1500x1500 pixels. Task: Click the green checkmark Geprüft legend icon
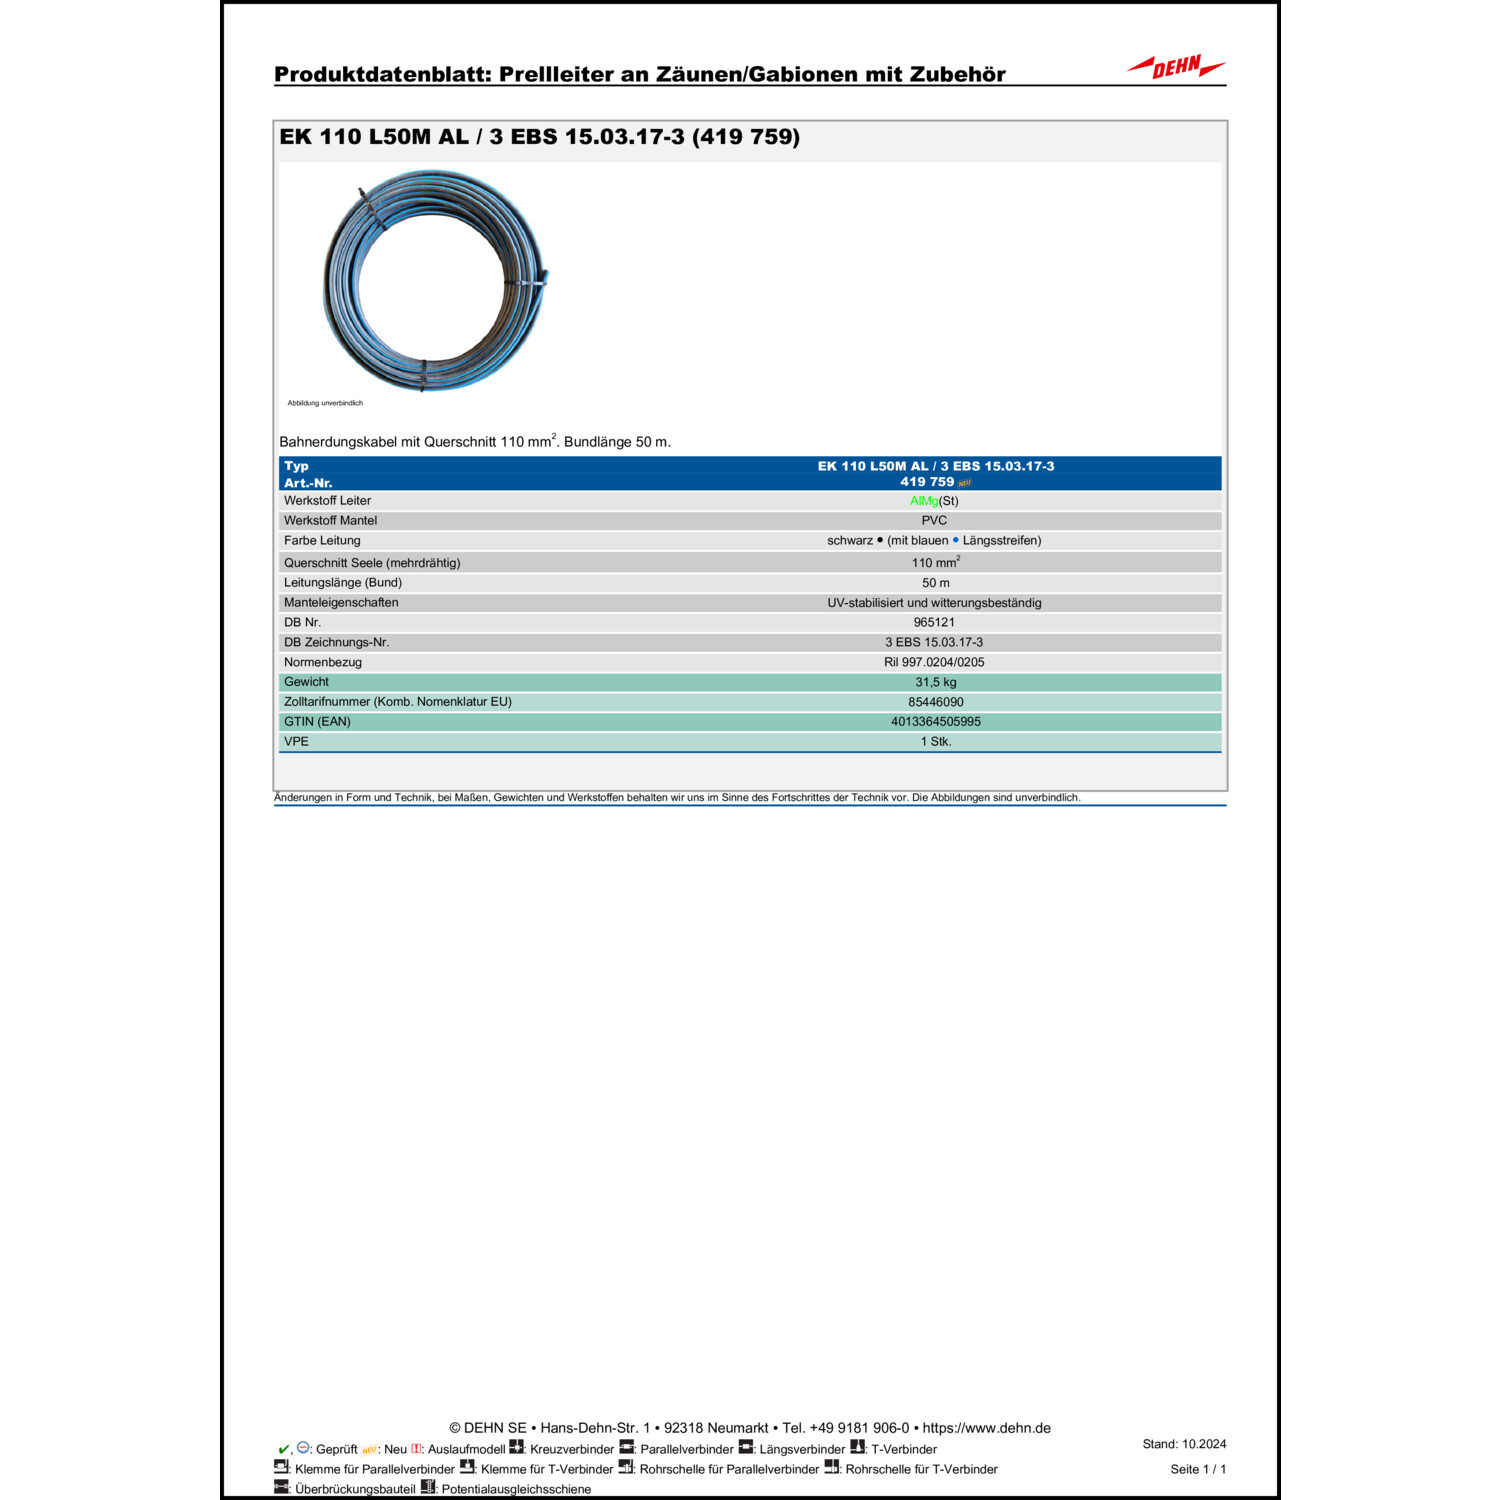click(283, 1449)
